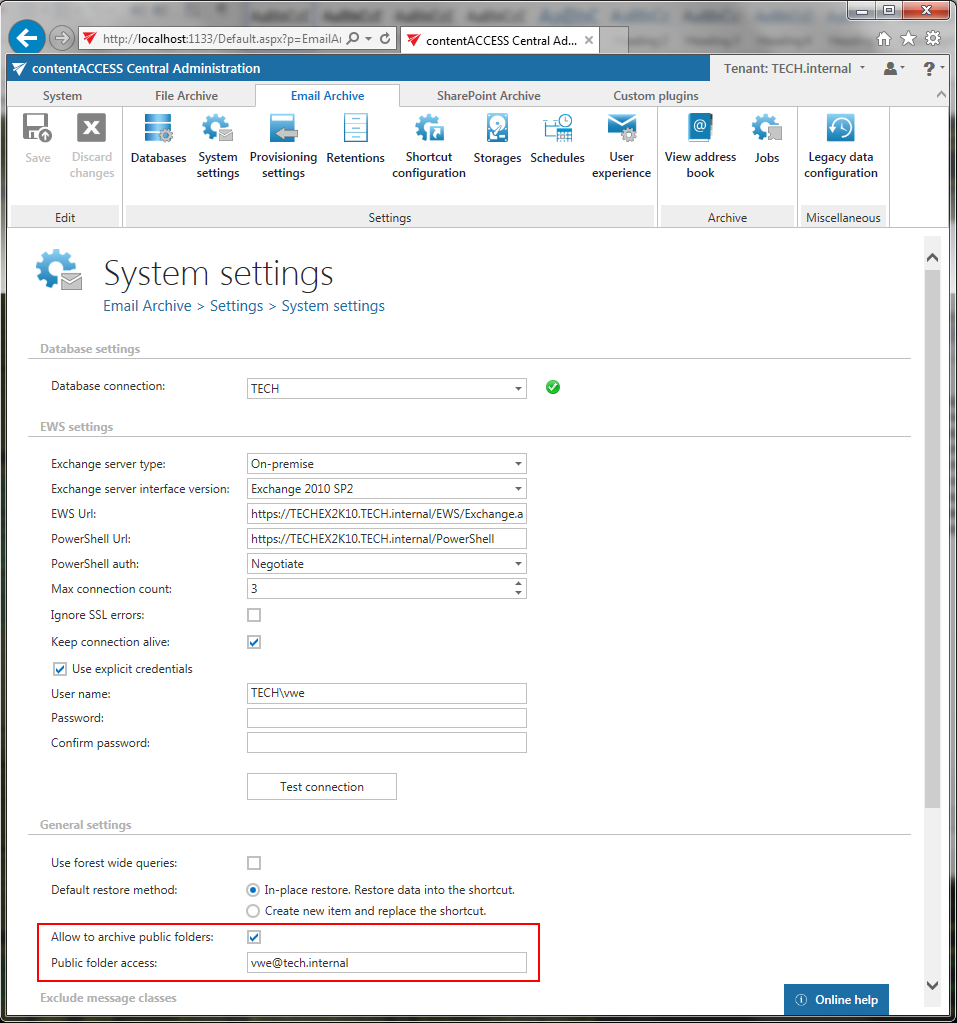Click the User name field
The image size is (957, 1023).
click(x=387, y=694)
